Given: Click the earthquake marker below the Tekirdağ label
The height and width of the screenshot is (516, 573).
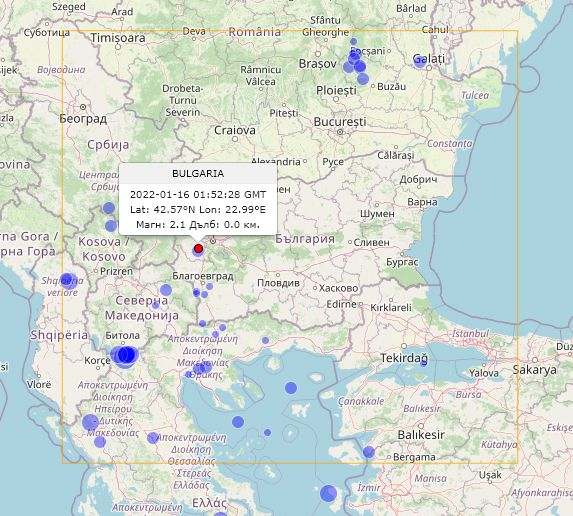Looking at the screenshot, I should (x=424, y=363).
